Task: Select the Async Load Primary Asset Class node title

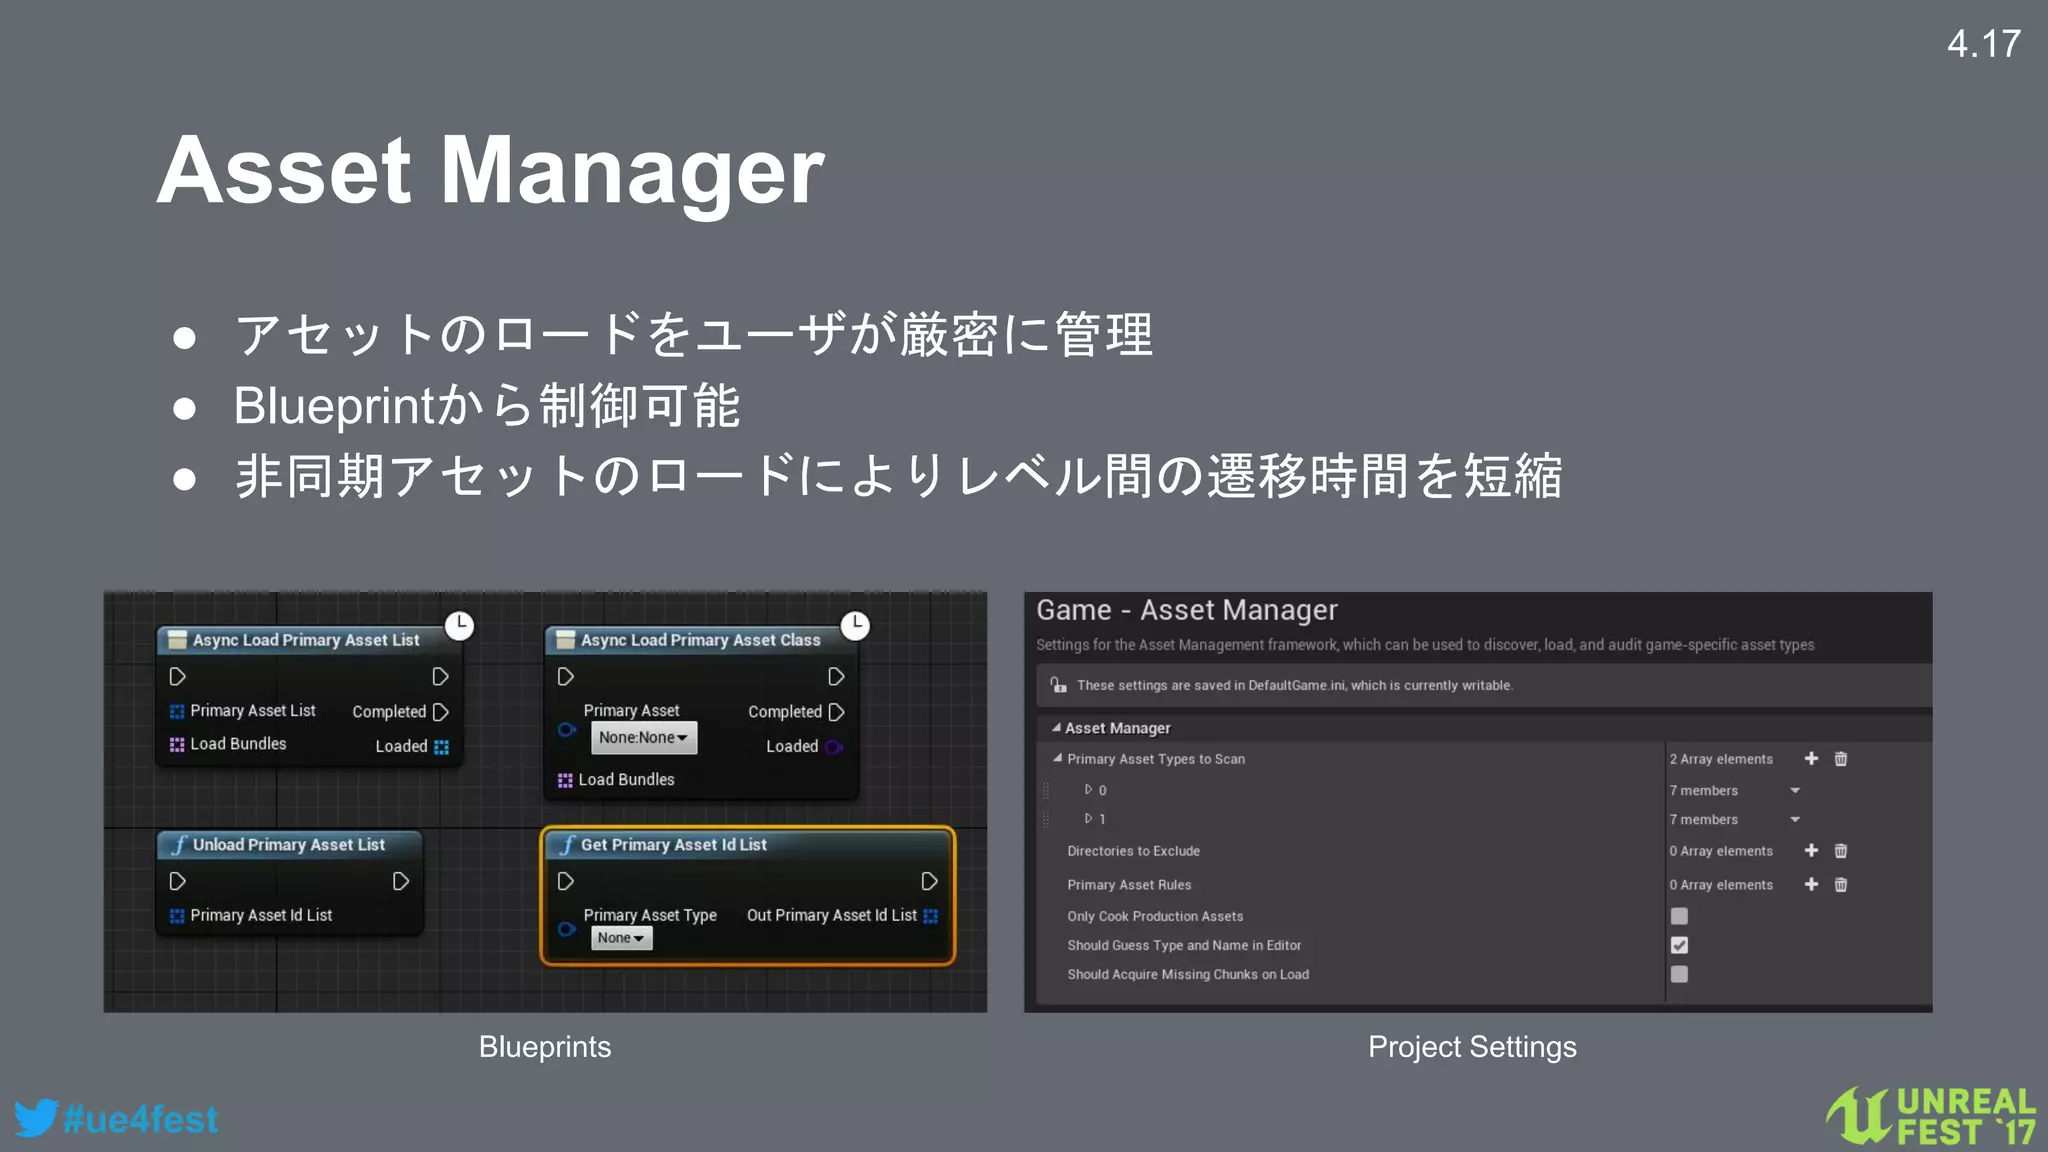Action: coord(701,640)
